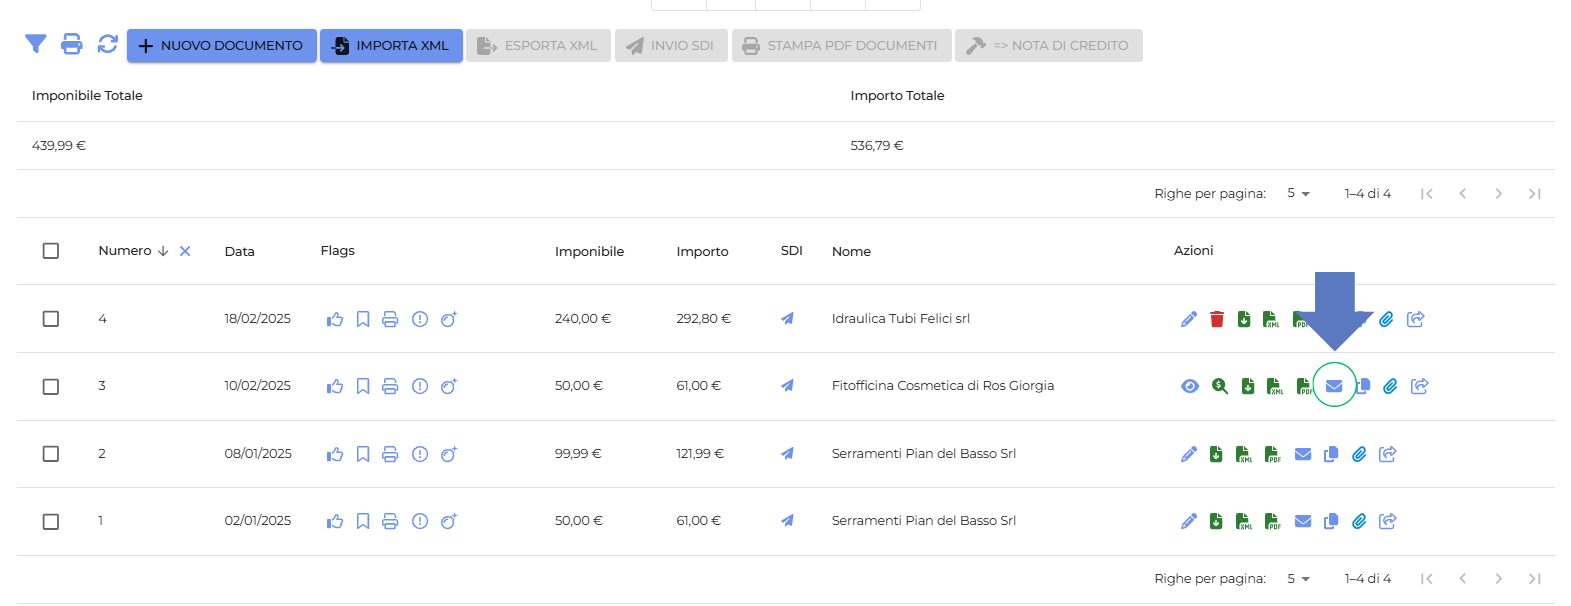Click the filter funnel icon in the toolbar
The height and width of the screenshot is (606, 1571).
click(x=36, y=44)
